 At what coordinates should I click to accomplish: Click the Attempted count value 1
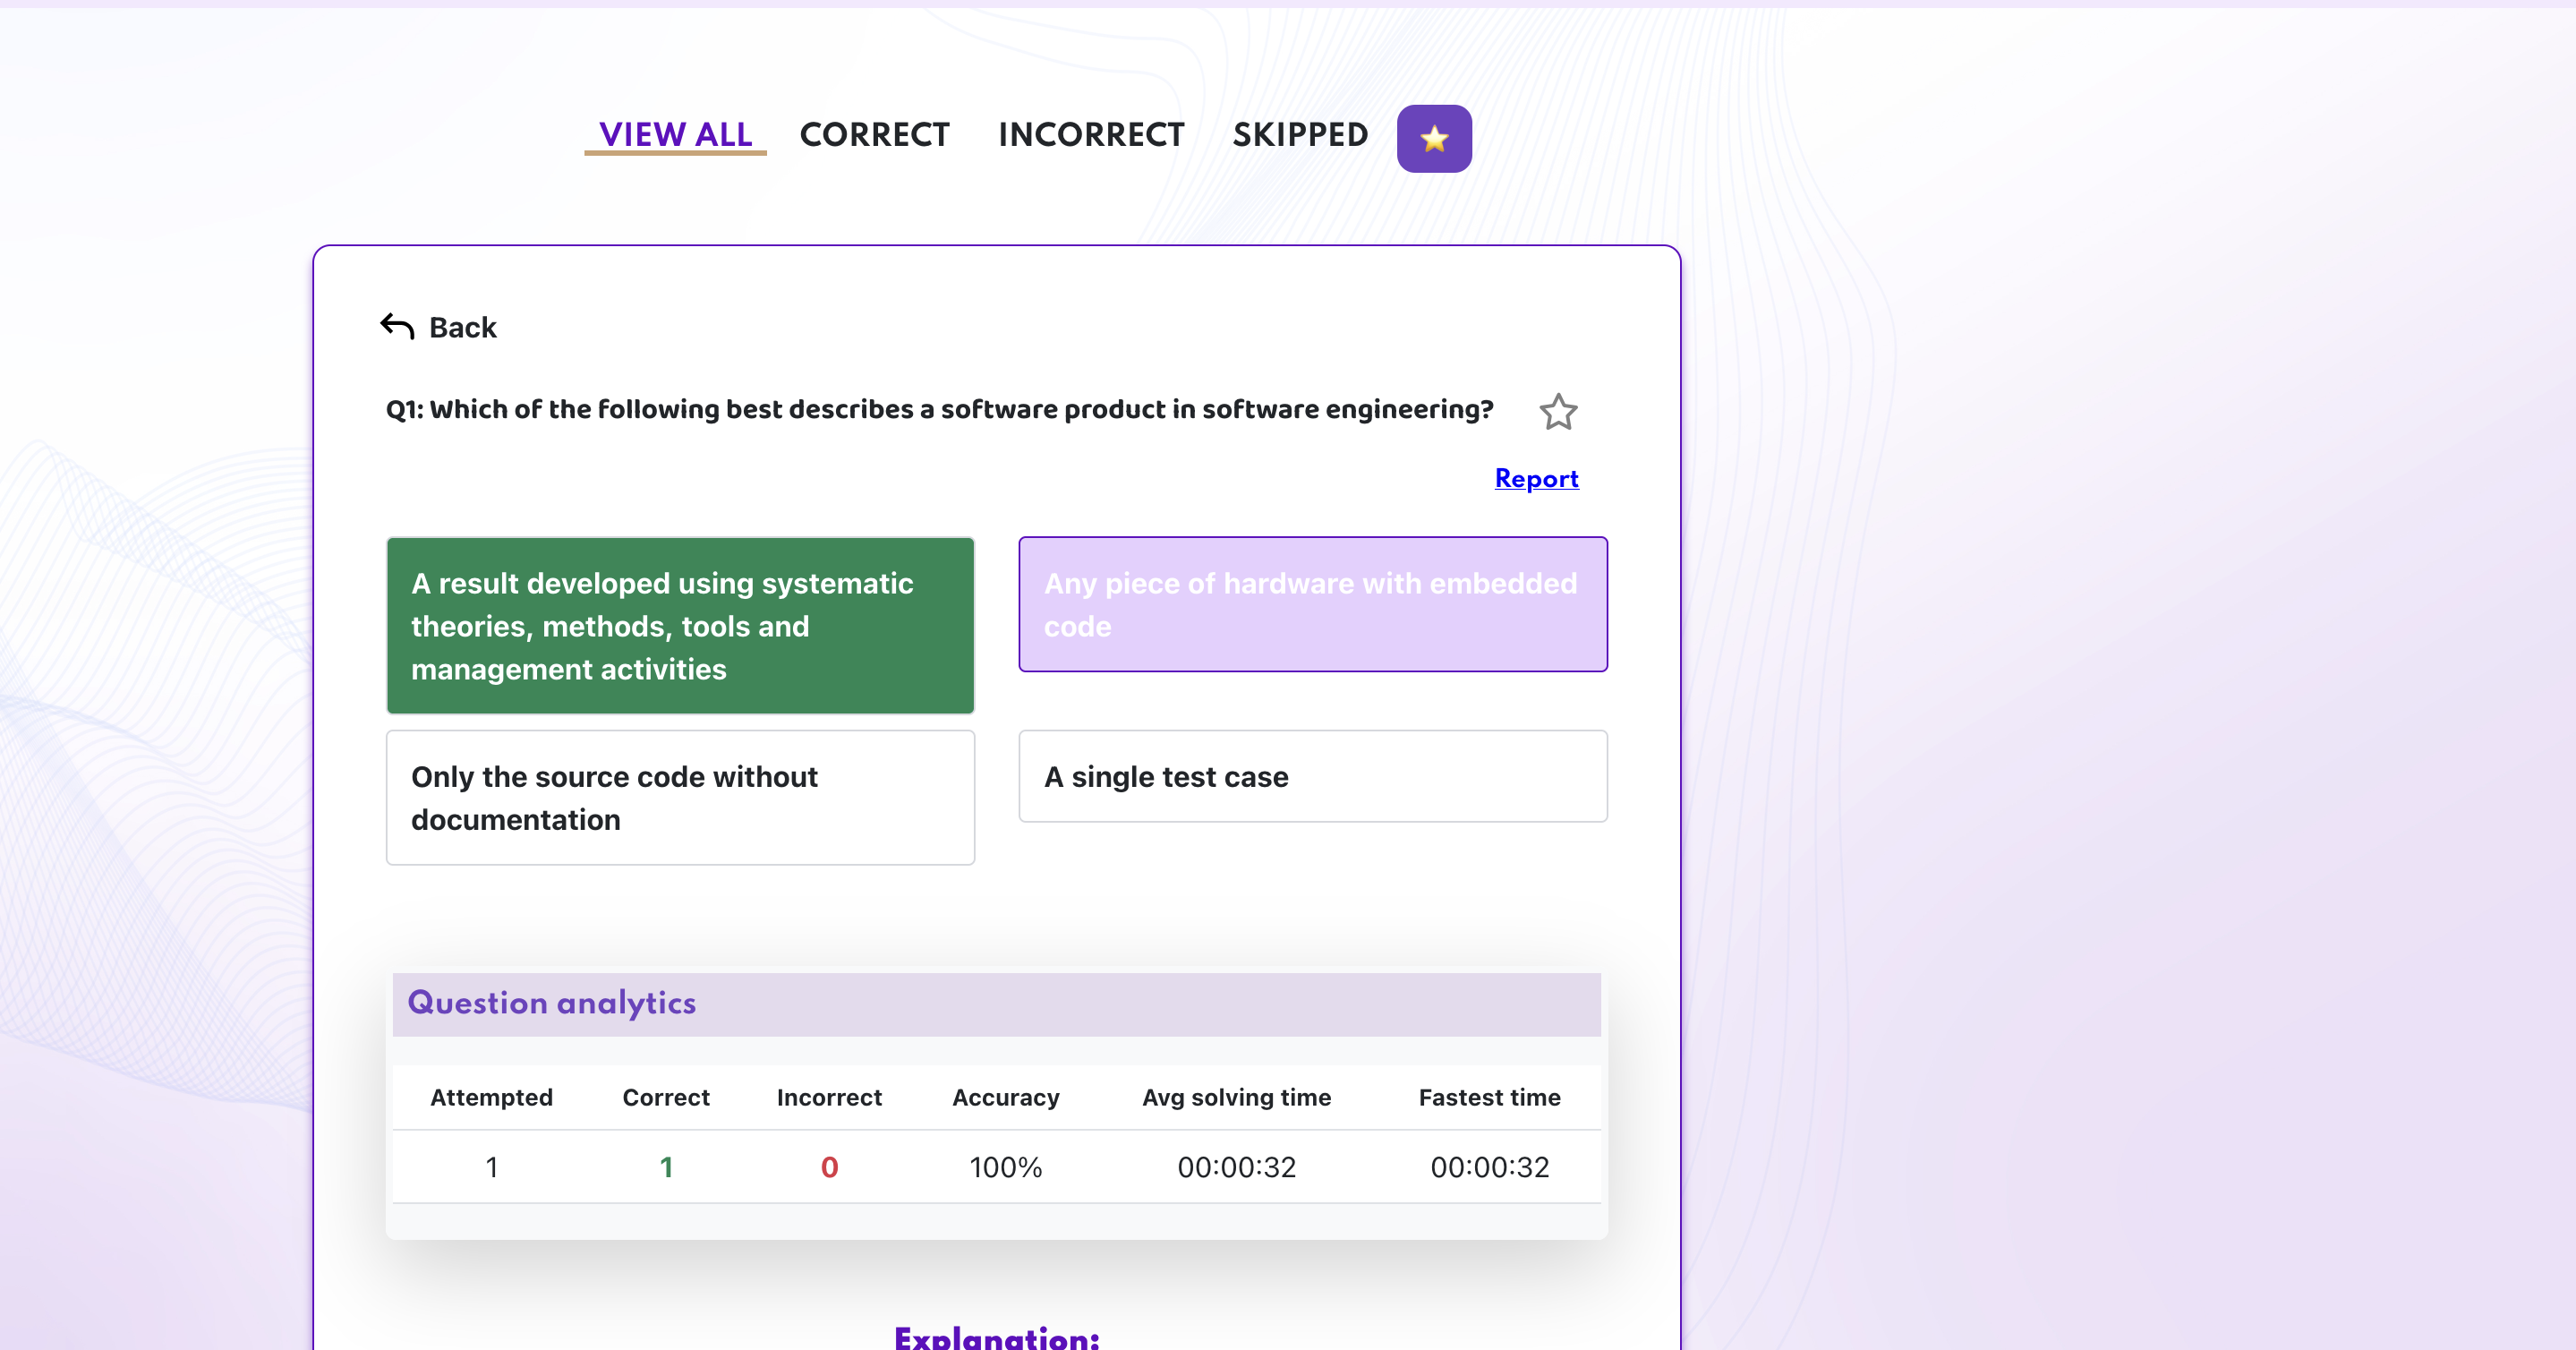491,1167
